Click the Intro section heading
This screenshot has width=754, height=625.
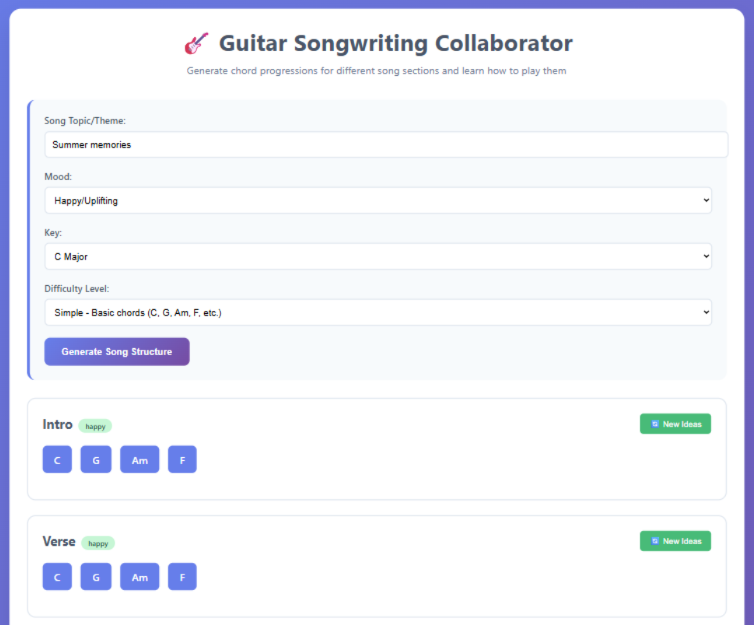click(57, 424)
